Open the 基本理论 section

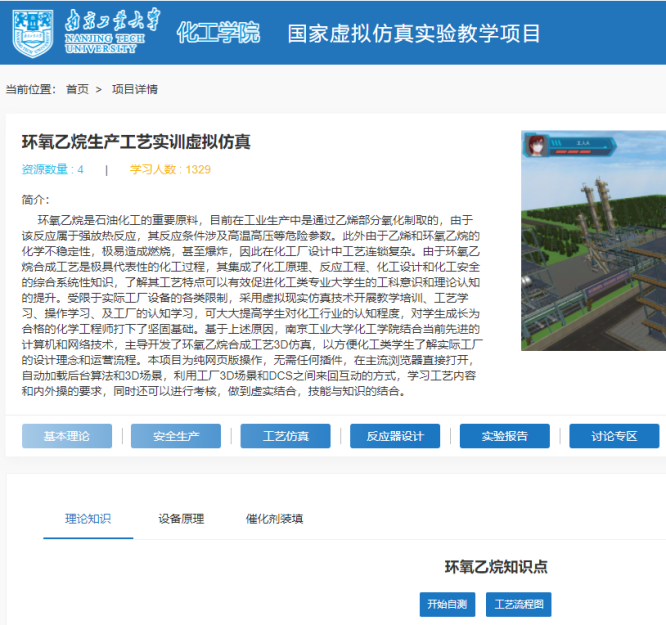(x=67, y=436)
